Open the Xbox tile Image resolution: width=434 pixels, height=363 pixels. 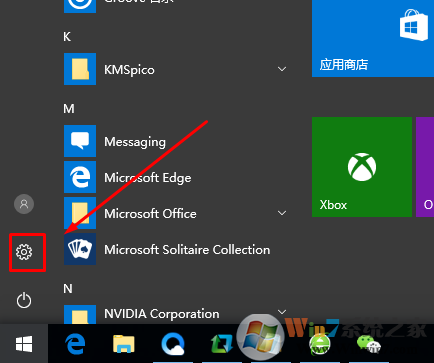click(362, 167)
